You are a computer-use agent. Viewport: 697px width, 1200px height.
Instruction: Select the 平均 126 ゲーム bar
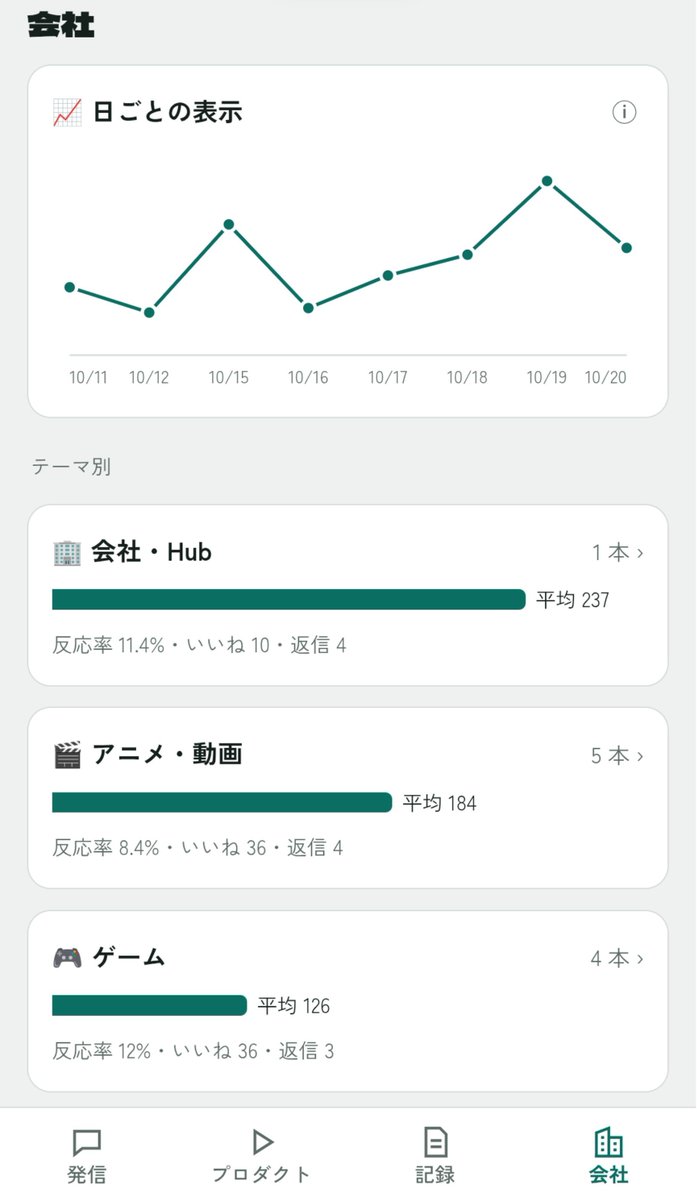coord(149,1005)
